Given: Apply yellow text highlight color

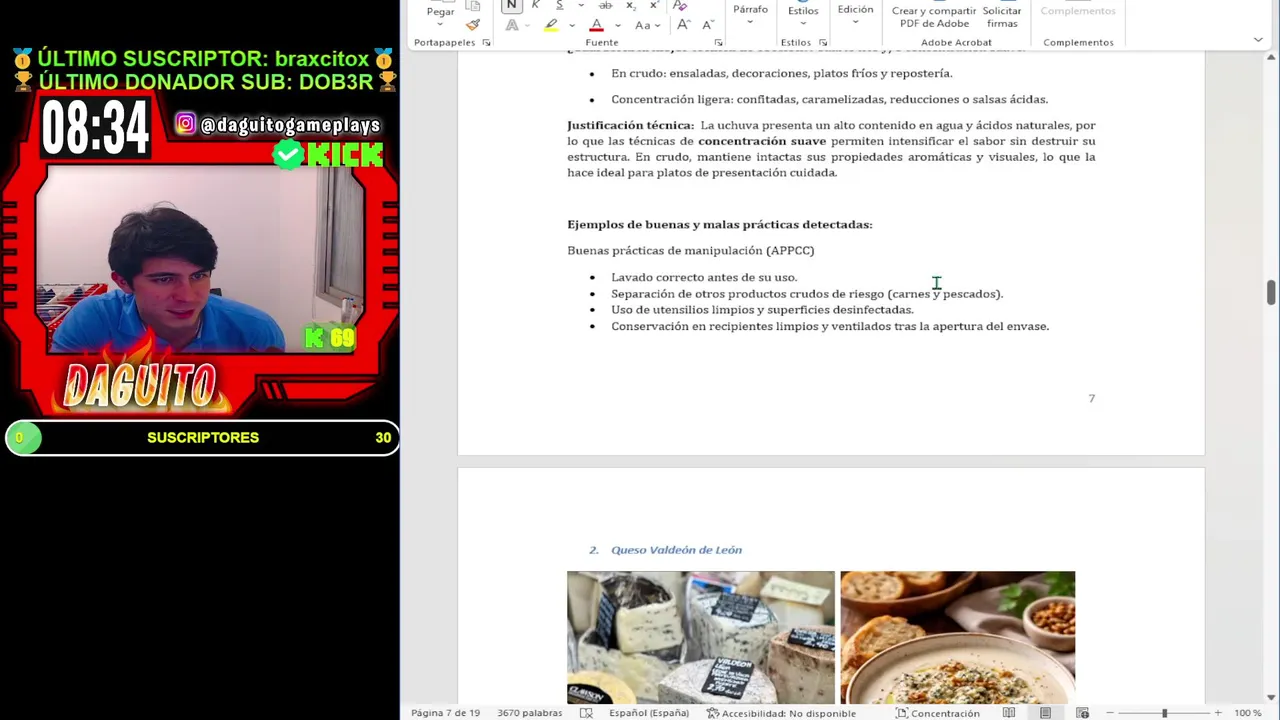Looking at the screenshot, I should [550, 25].
